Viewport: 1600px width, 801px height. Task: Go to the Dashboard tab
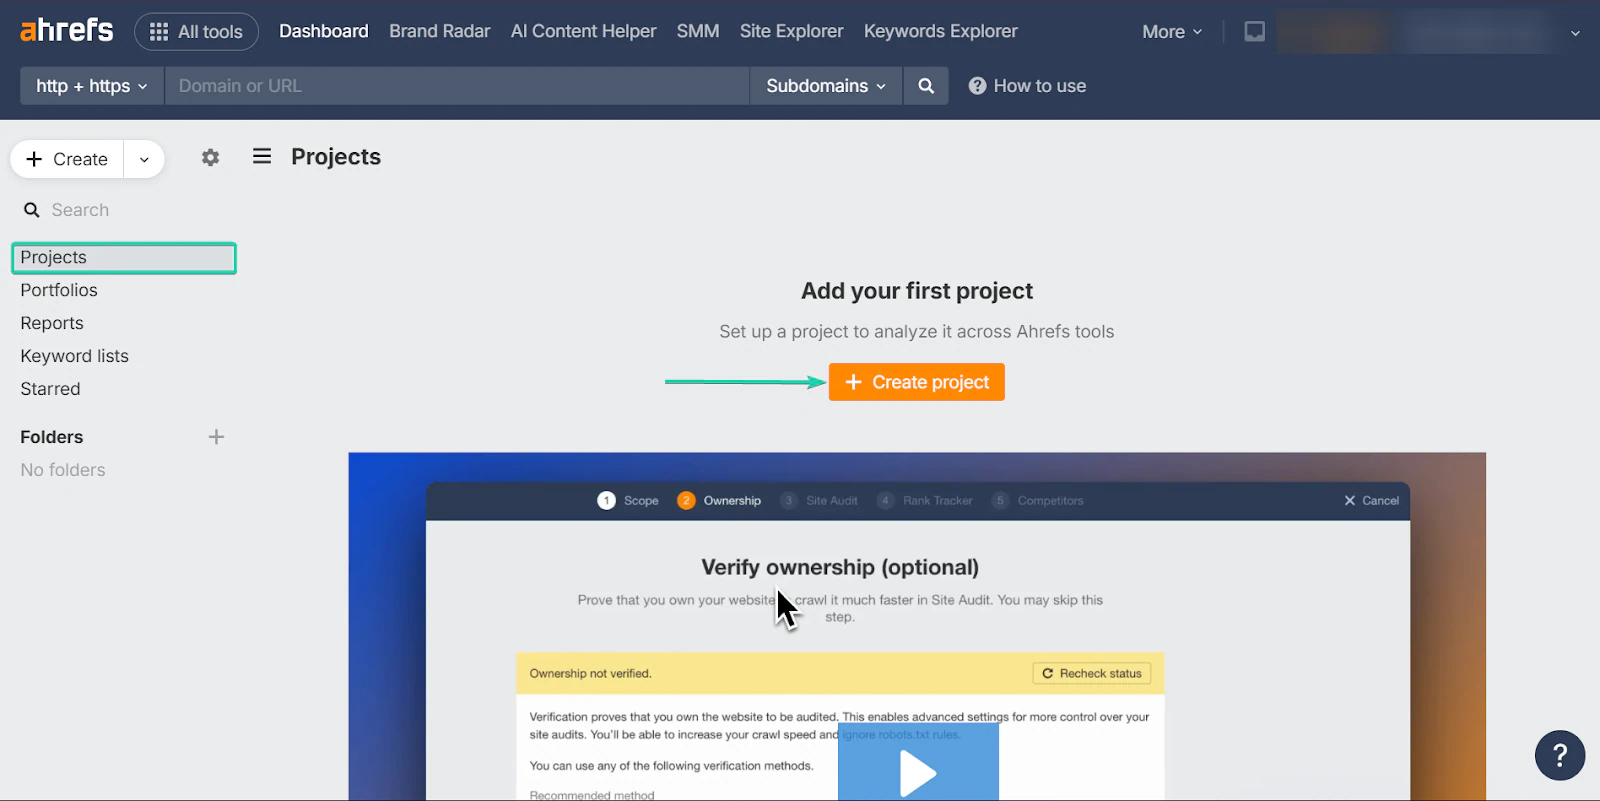(324, 31)
